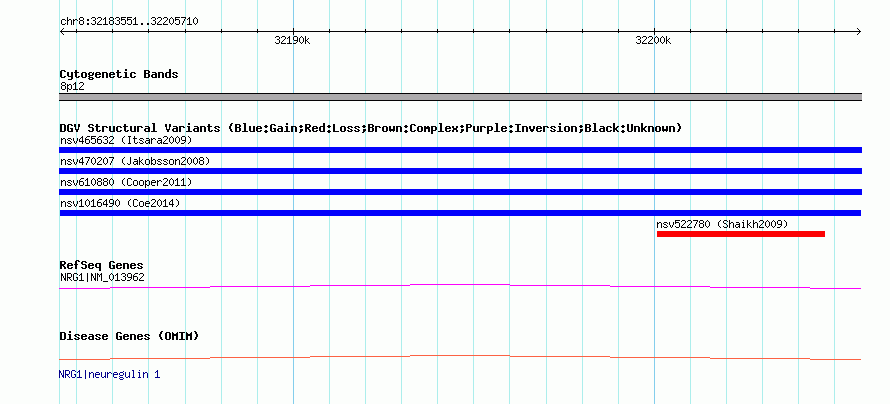Open the nsv465632 (Itsara2009) label
The height and width of the screenshot is (404, 890).
[x=126, y=140]
